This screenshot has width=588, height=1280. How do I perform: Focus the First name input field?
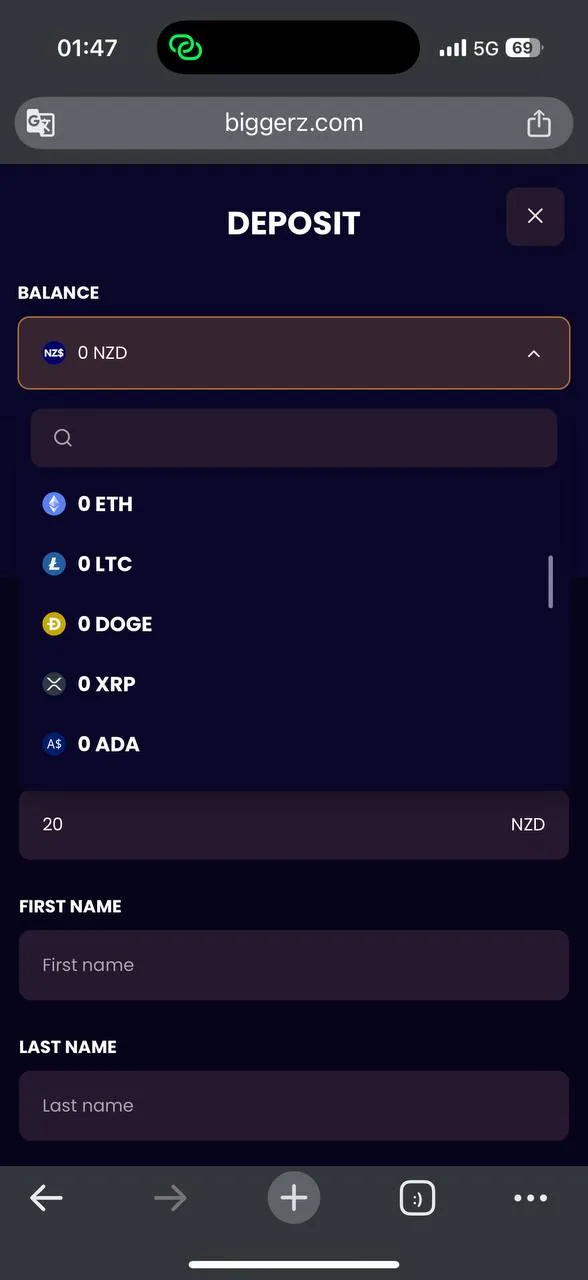(x=294, y=965)
